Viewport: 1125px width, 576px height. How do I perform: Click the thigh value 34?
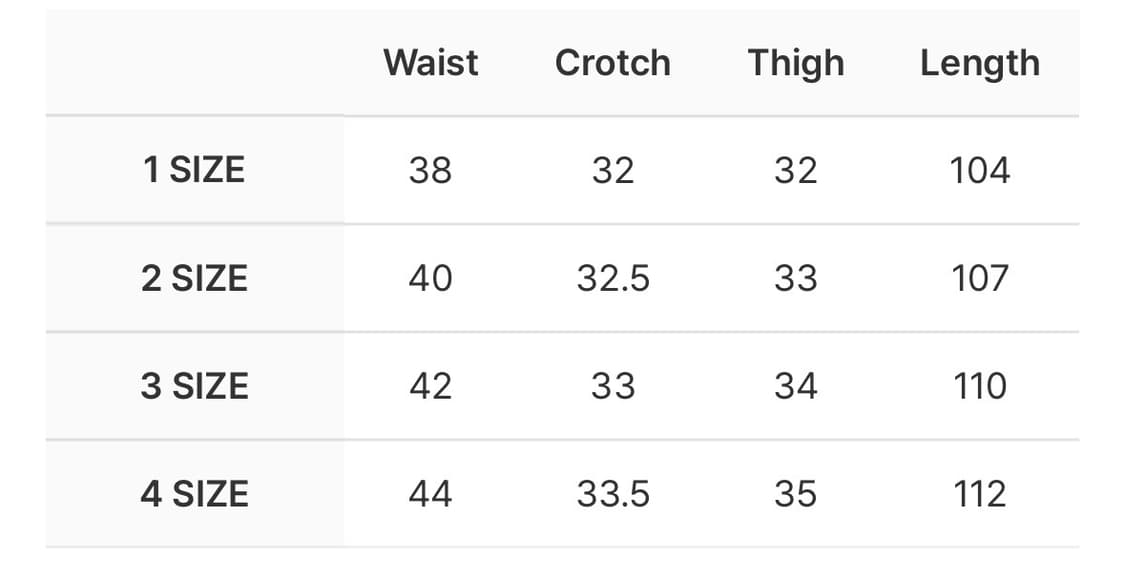pyautogui.click(x=795, y=386)
